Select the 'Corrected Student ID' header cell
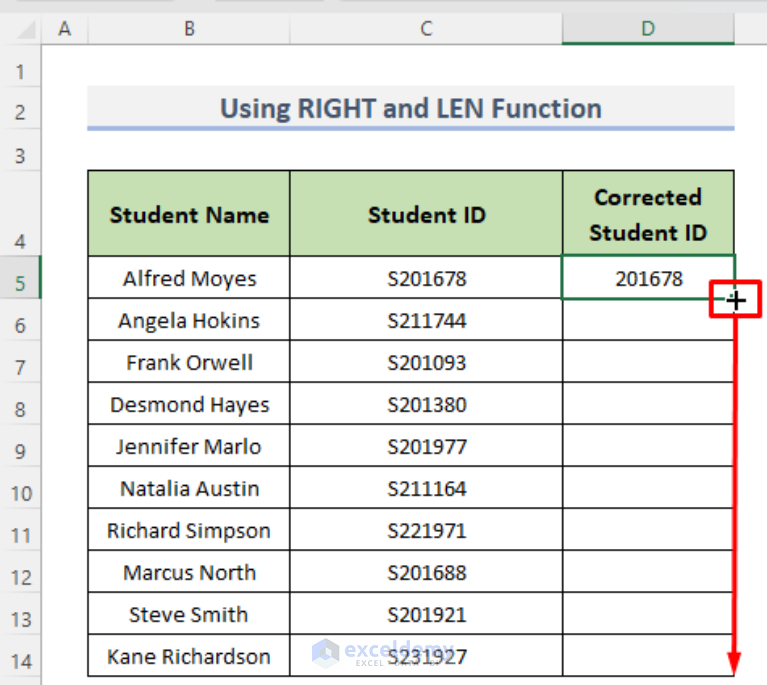Image resolution: width=767 pixels, height=685 pixels. 648,213
